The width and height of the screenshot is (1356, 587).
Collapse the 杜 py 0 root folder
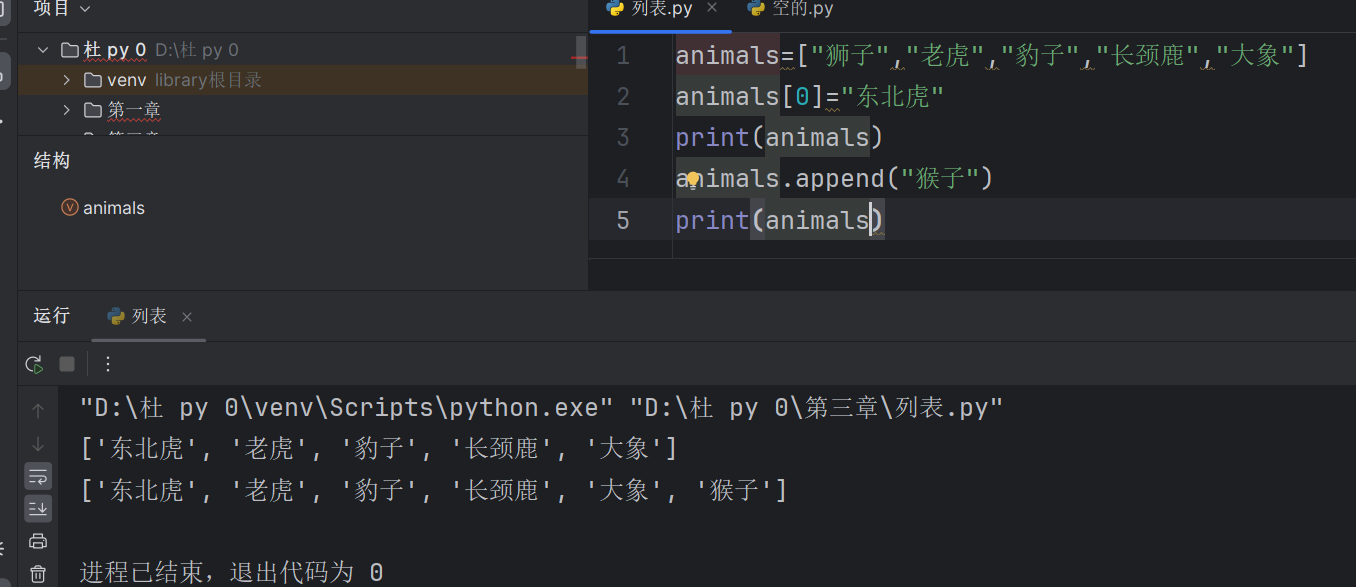[43, 50]
